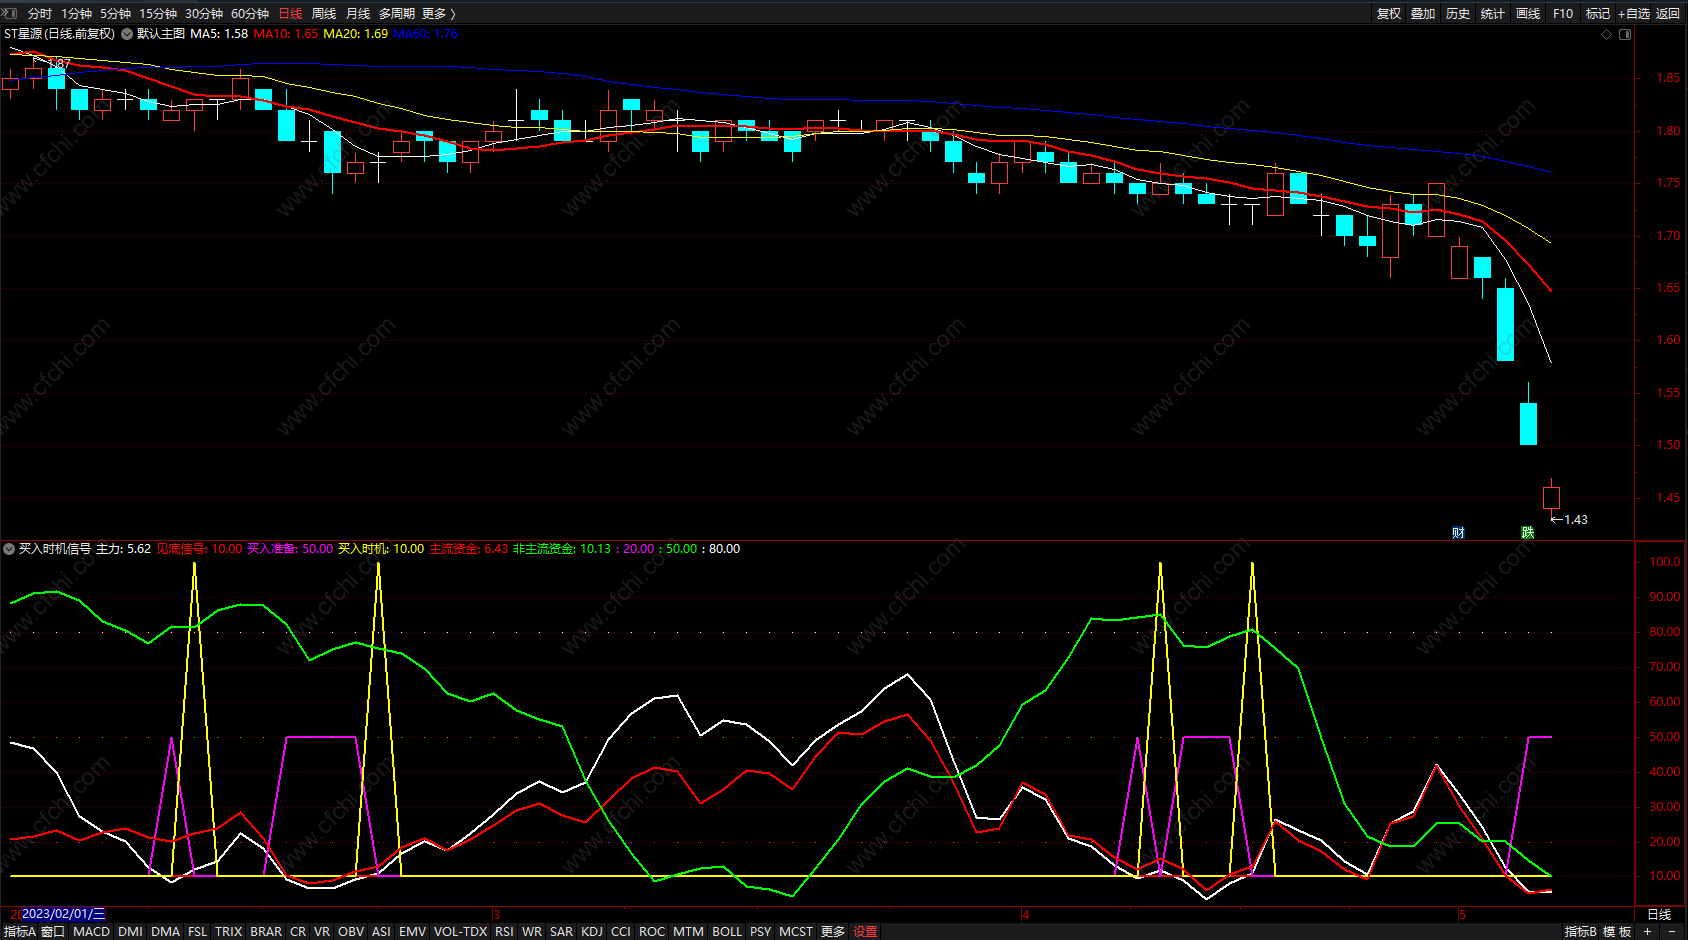The width and height of the screenshot is (1688, 940).
Task: Open the 画线 drawing tools
Action: (1527, 13)
